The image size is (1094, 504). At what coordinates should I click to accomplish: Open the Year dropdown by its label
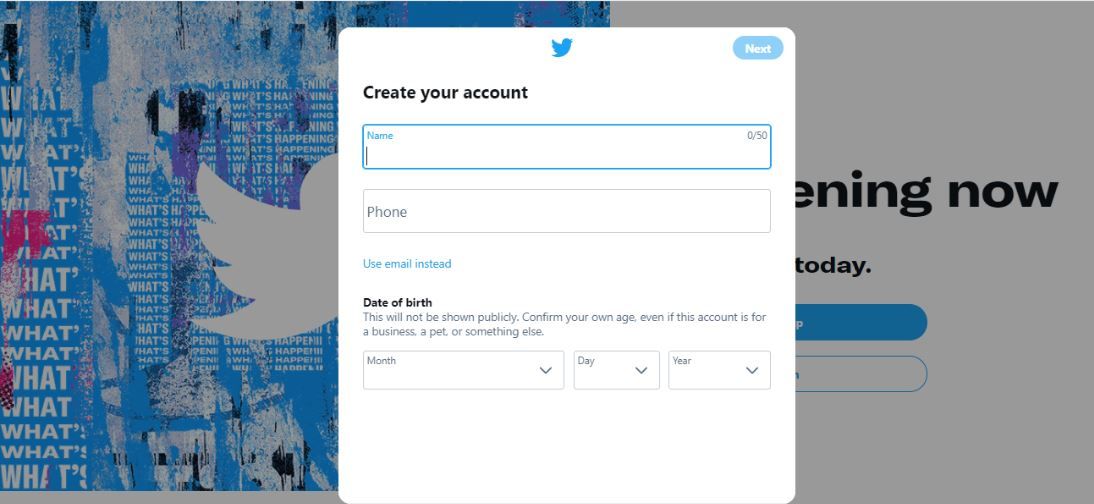682,361
